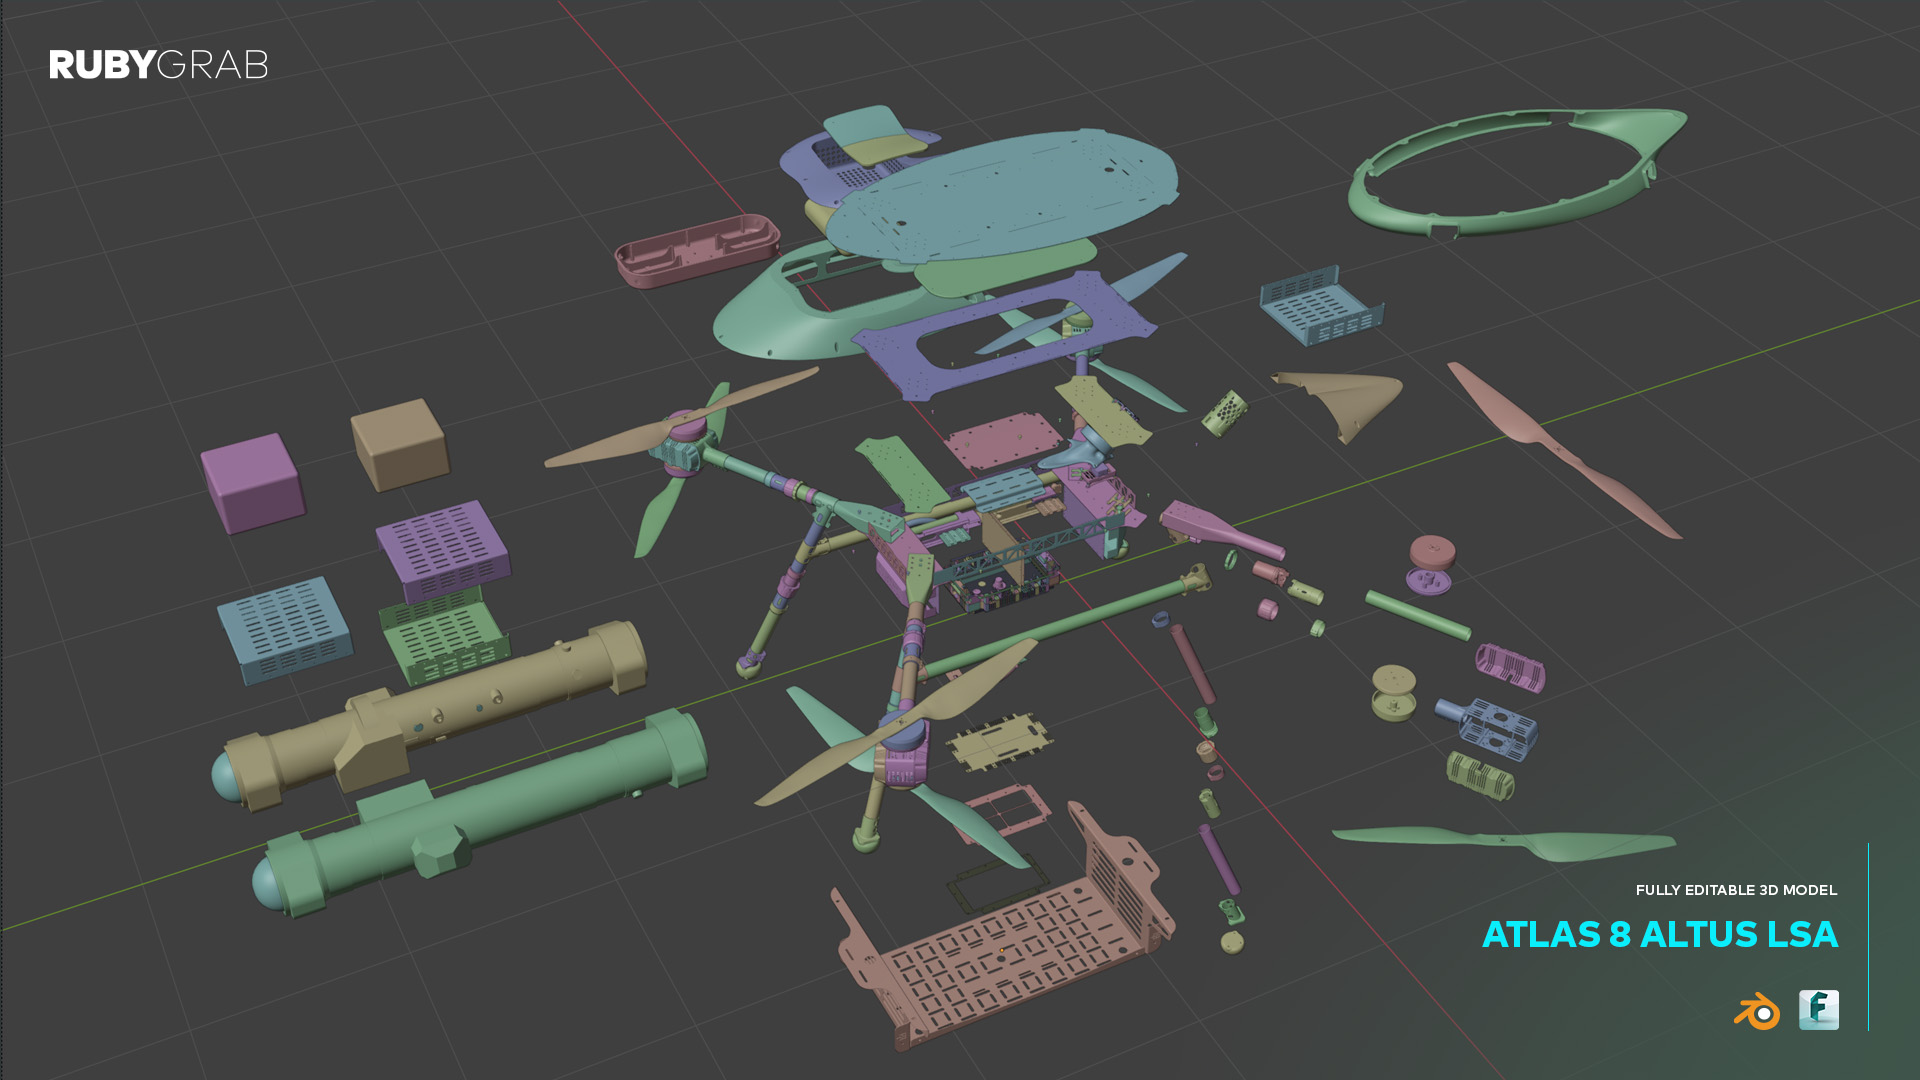The height and width of the screenshot is (1080, 1920).
Task: Click the Fusion 360 logo icon
Action: click(x=1819, y=1010)
